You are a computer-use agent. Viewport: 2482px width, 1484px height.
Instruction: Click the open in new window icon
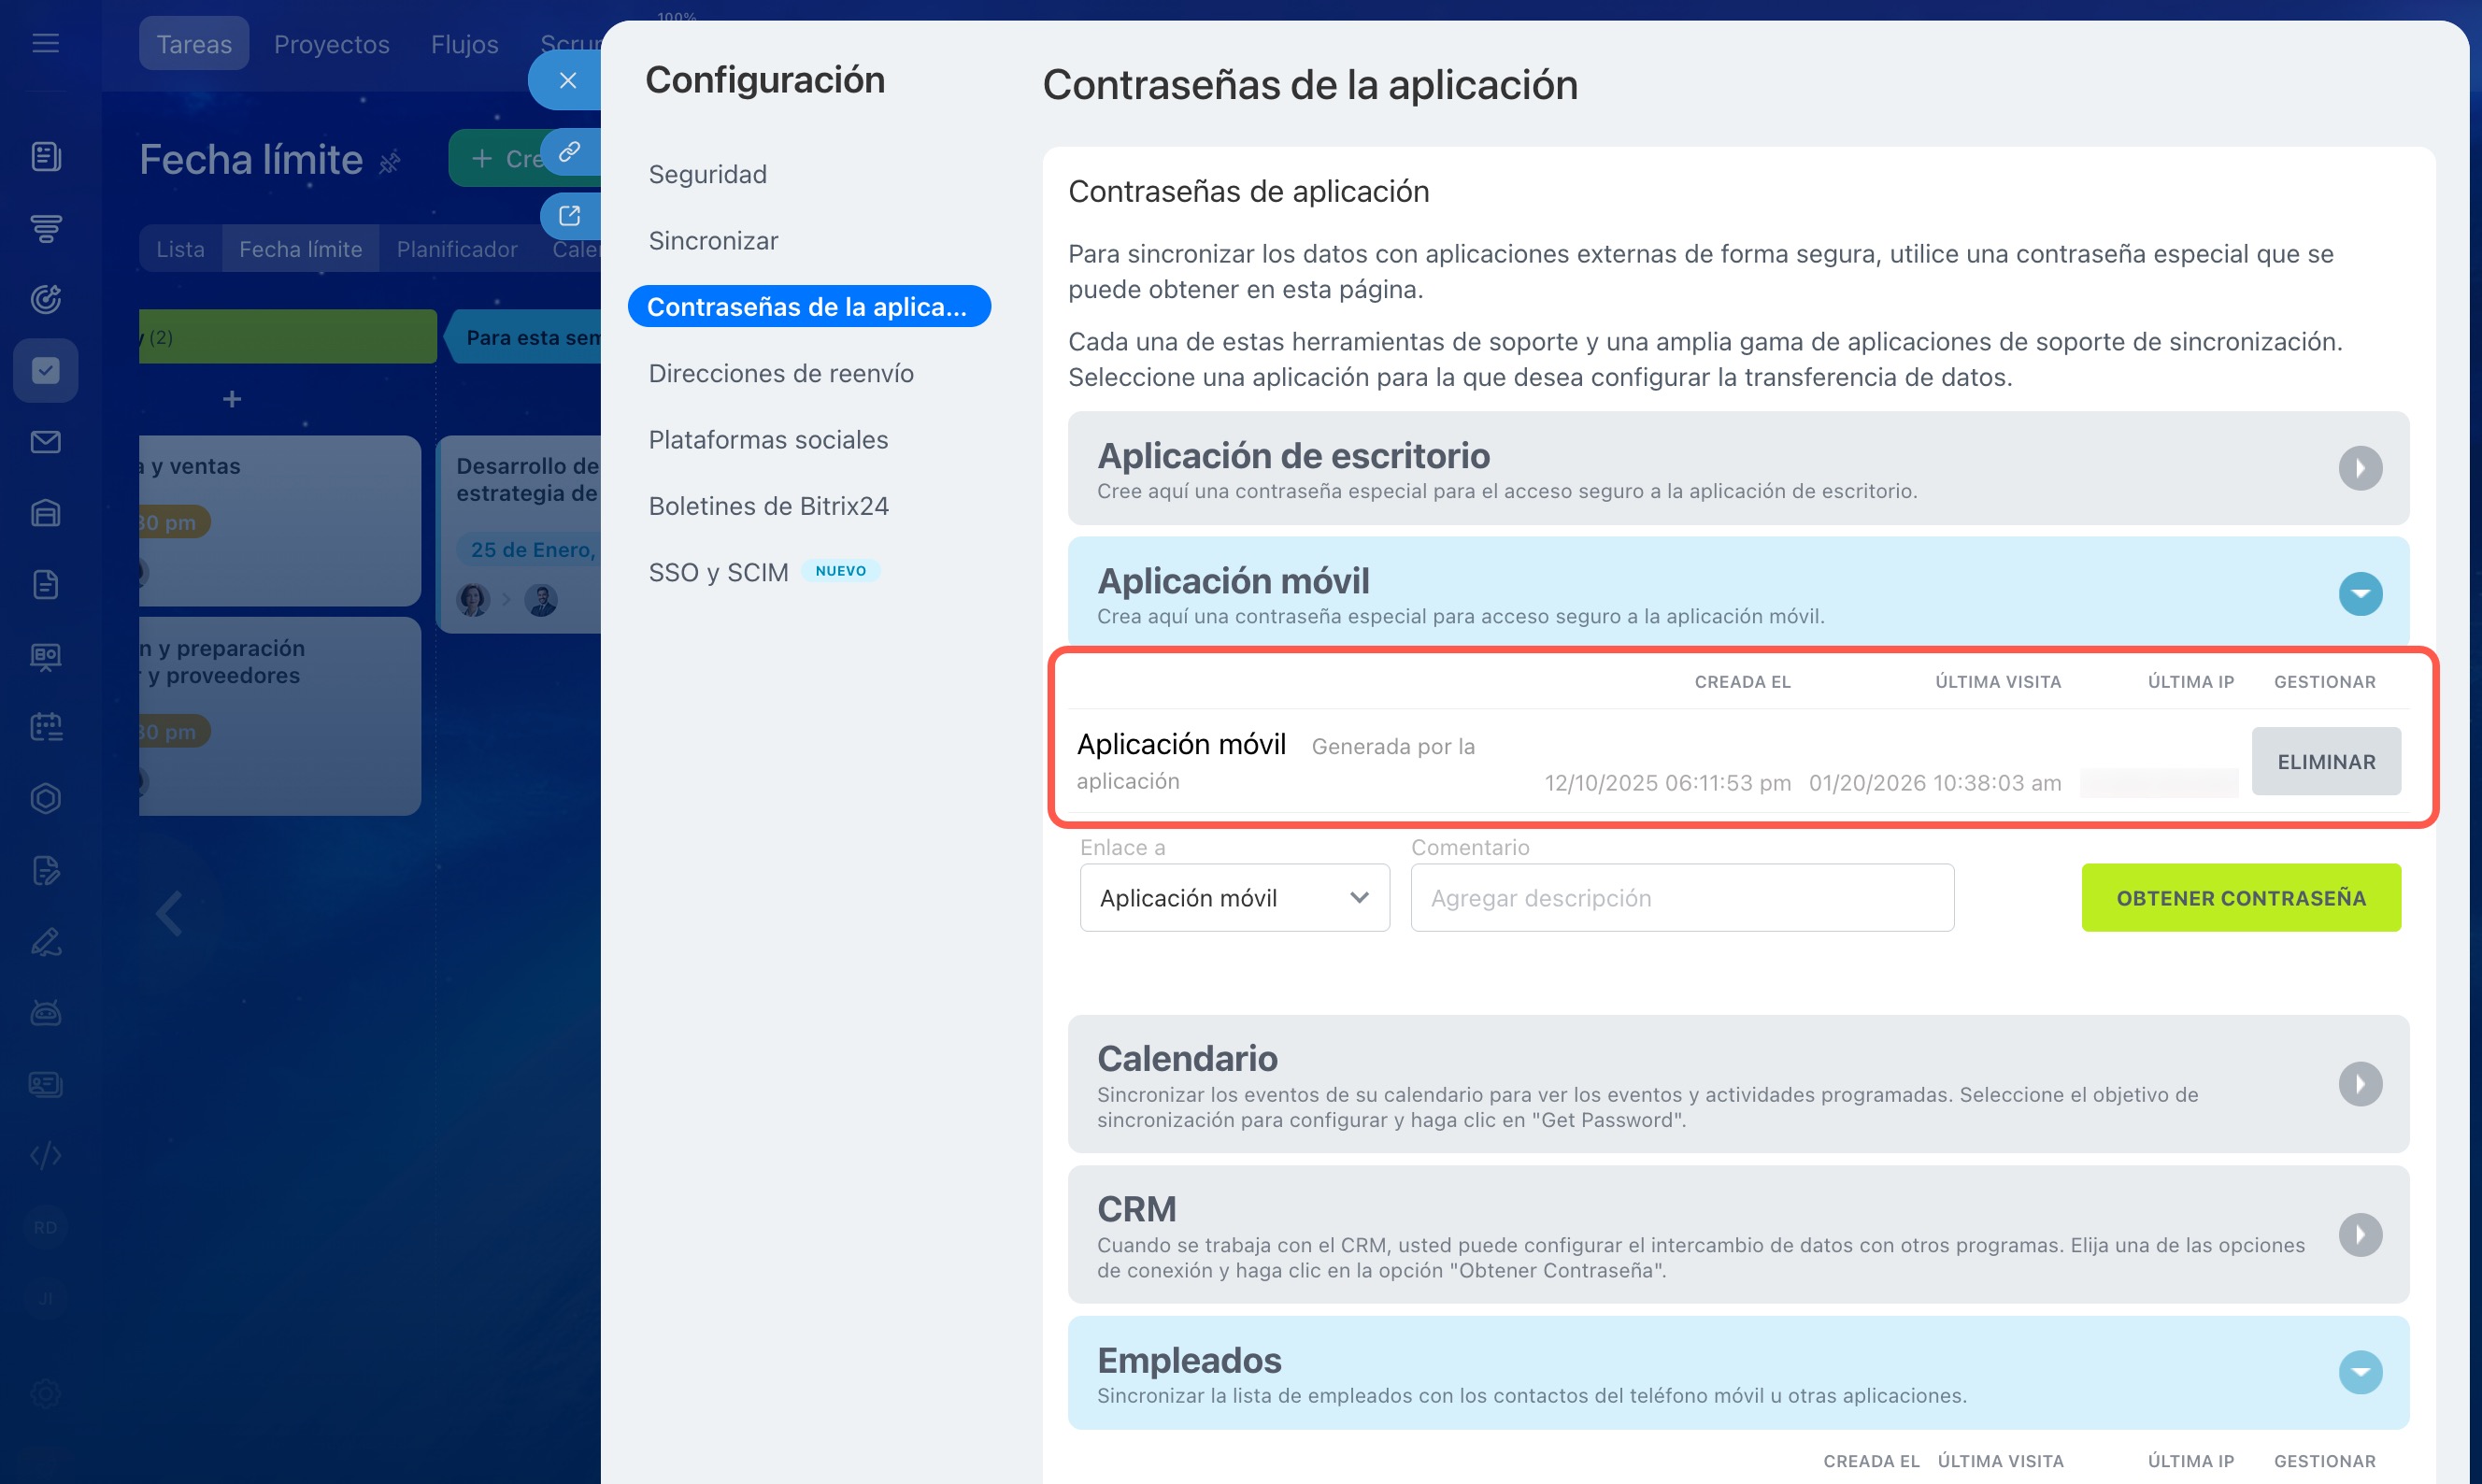tap(569, 216)
